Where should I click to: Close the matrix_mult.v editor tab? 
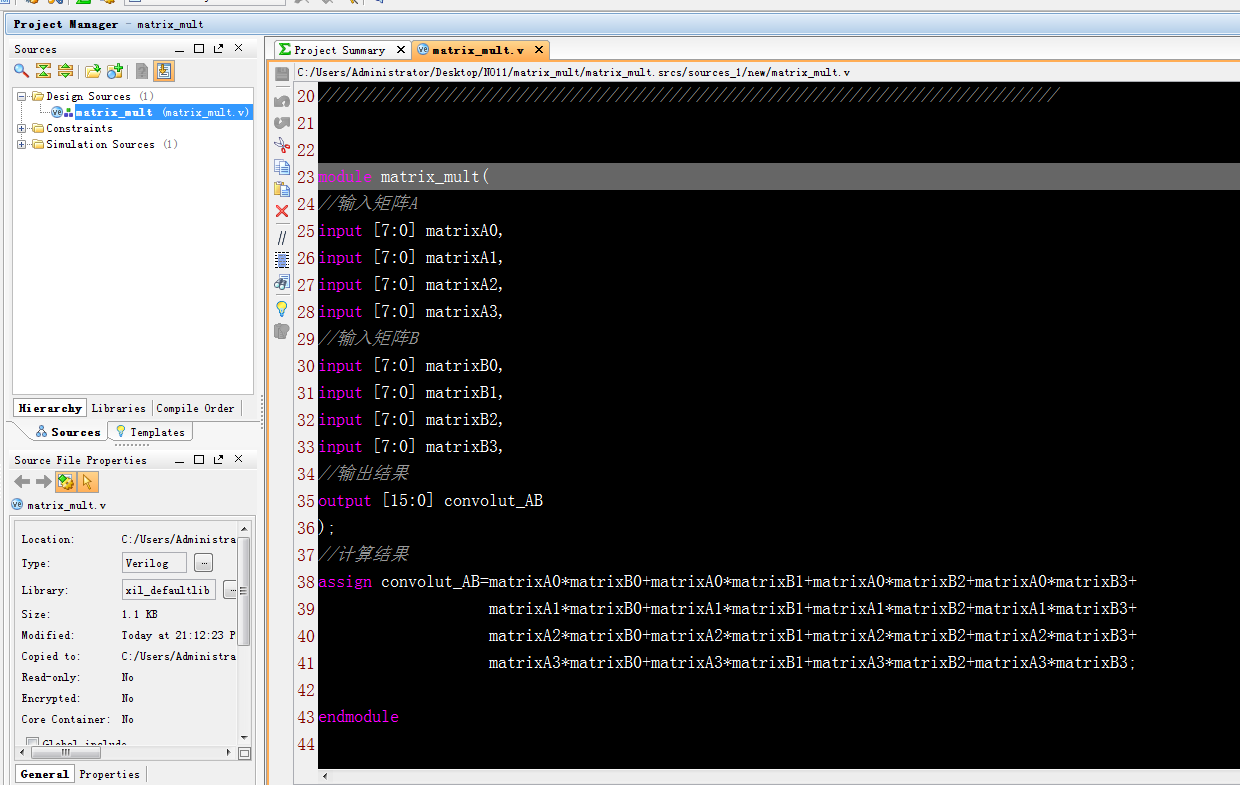point(539,49)
